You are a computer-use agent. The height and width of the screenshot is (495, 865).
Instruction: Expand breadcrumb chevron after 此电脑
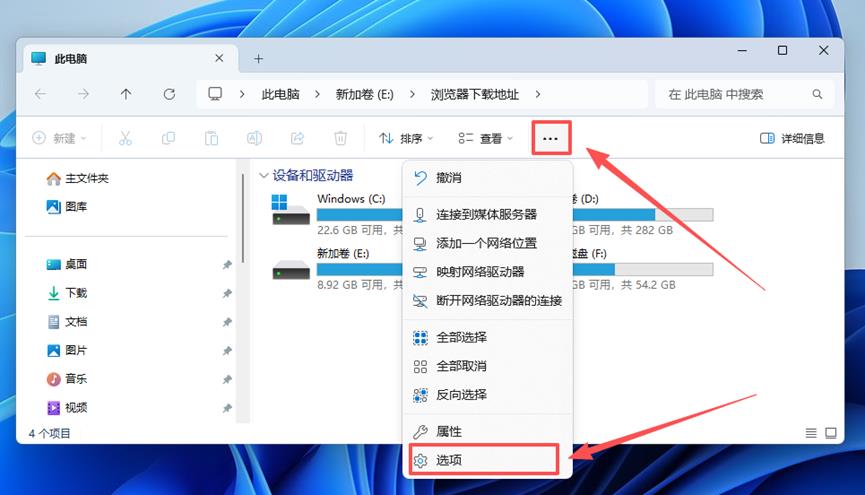317,94
